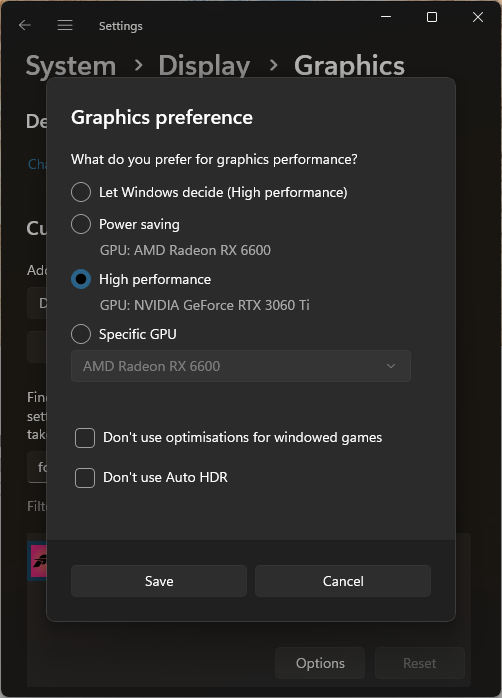Choose the Specific GPU radio option

tap(81, 334)
